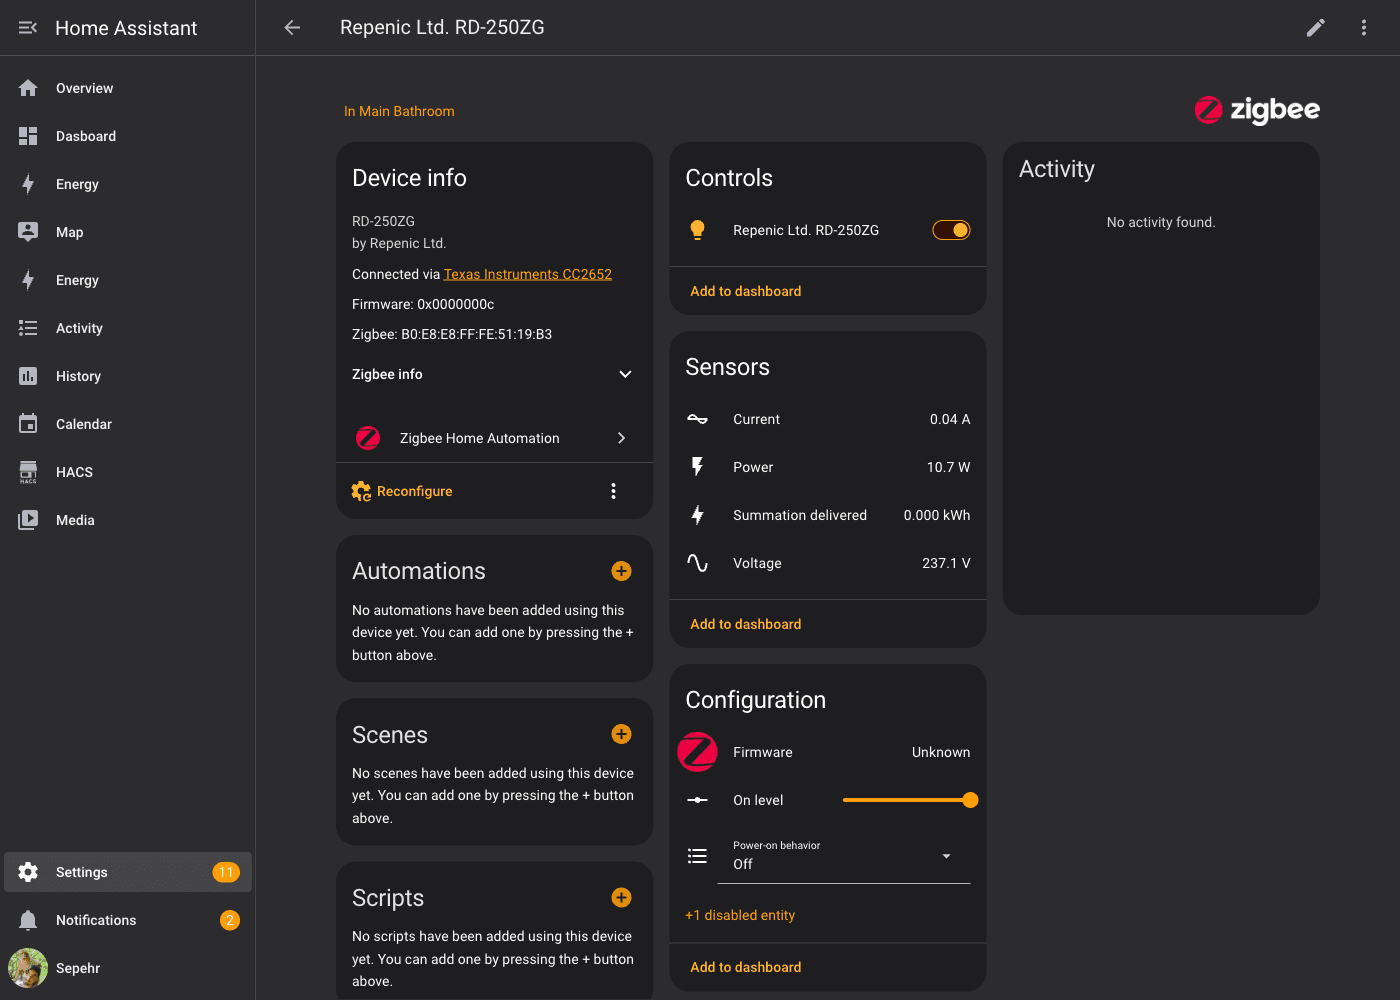Click the Firmware Unknown status
The height and width of the screenshot is (1000, 1400).
coord(941,752)
